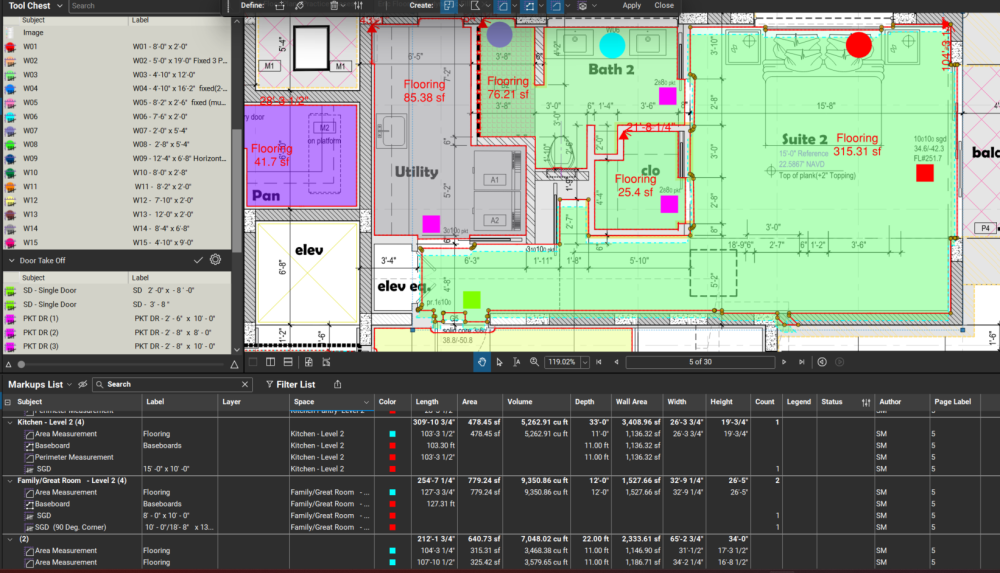The height and width of the screenshot is (573, 1000).
Task: Click the unsplit view icon
Action: click(x=327, y=362)
